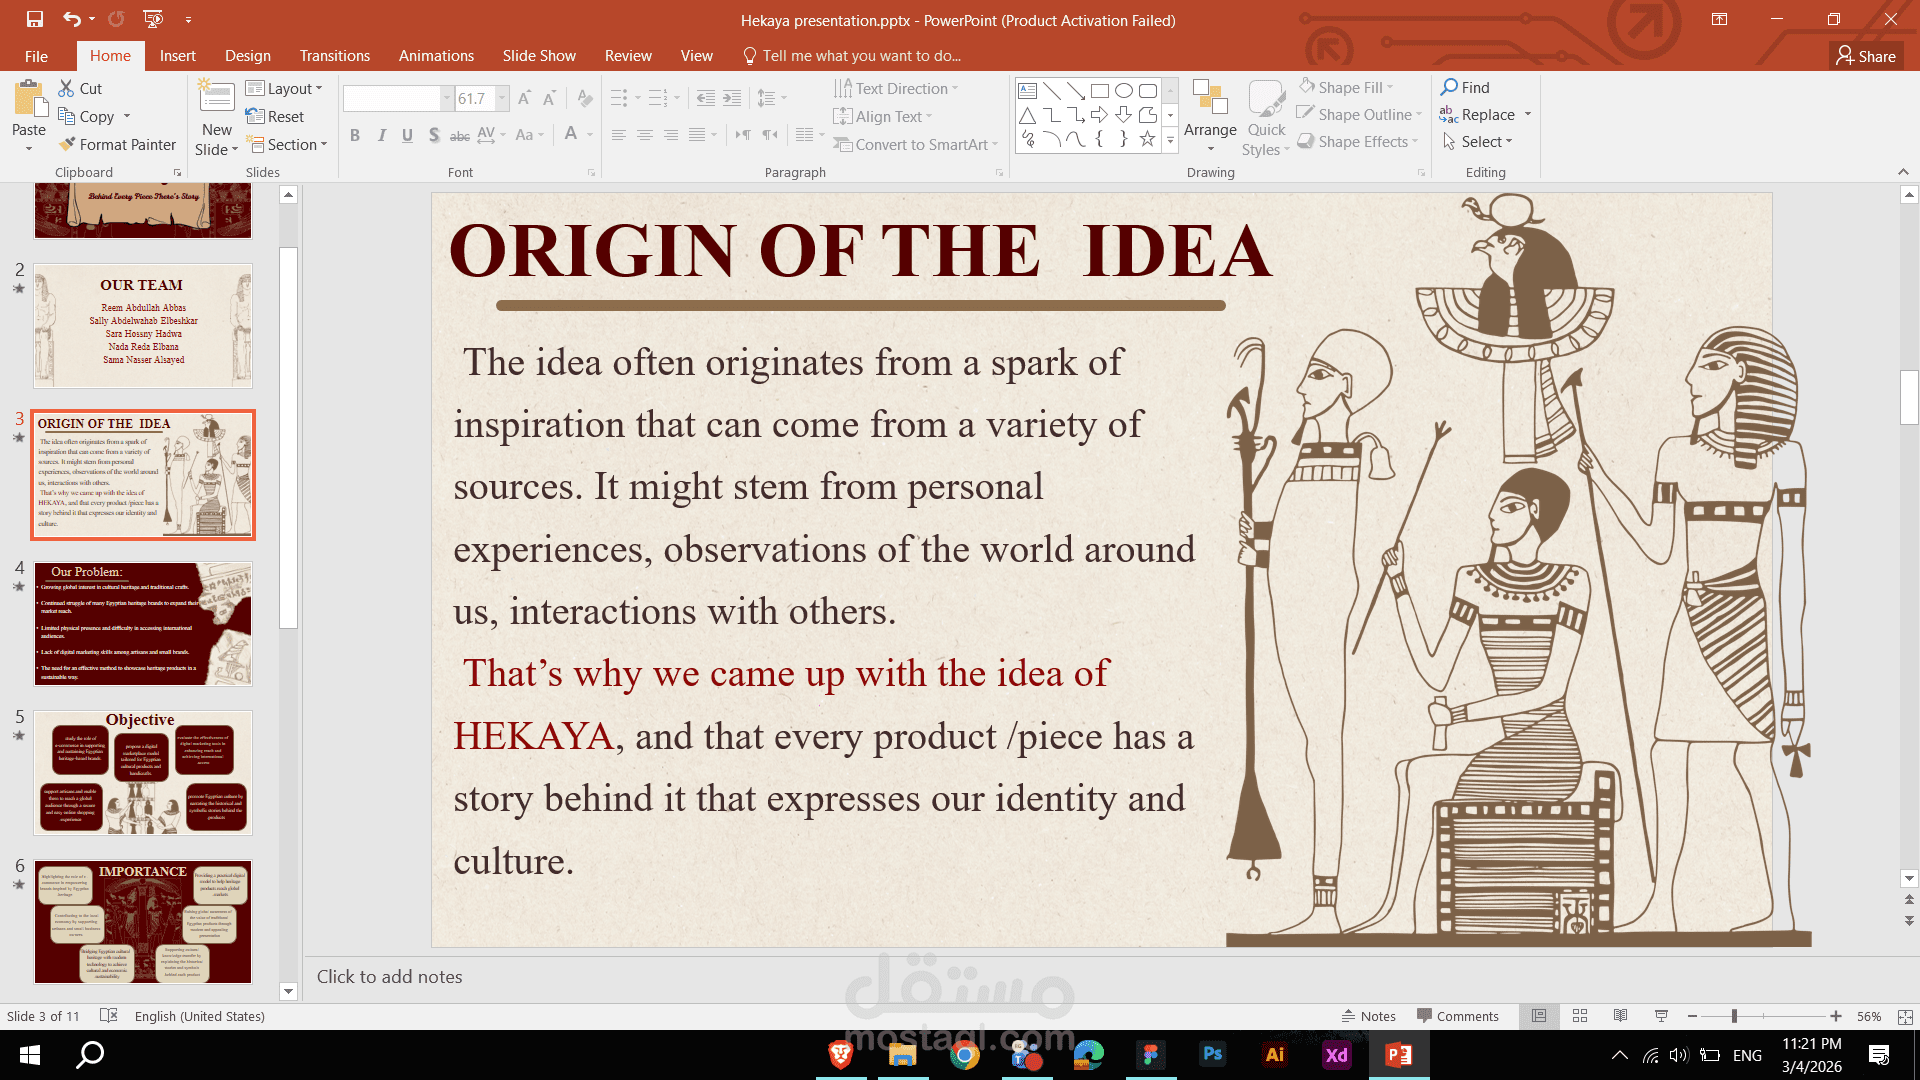The height and width of the screenshot is (1080, 1920).
Task: Click the zoom slider handle
Action: [x=1734, y=1016]
